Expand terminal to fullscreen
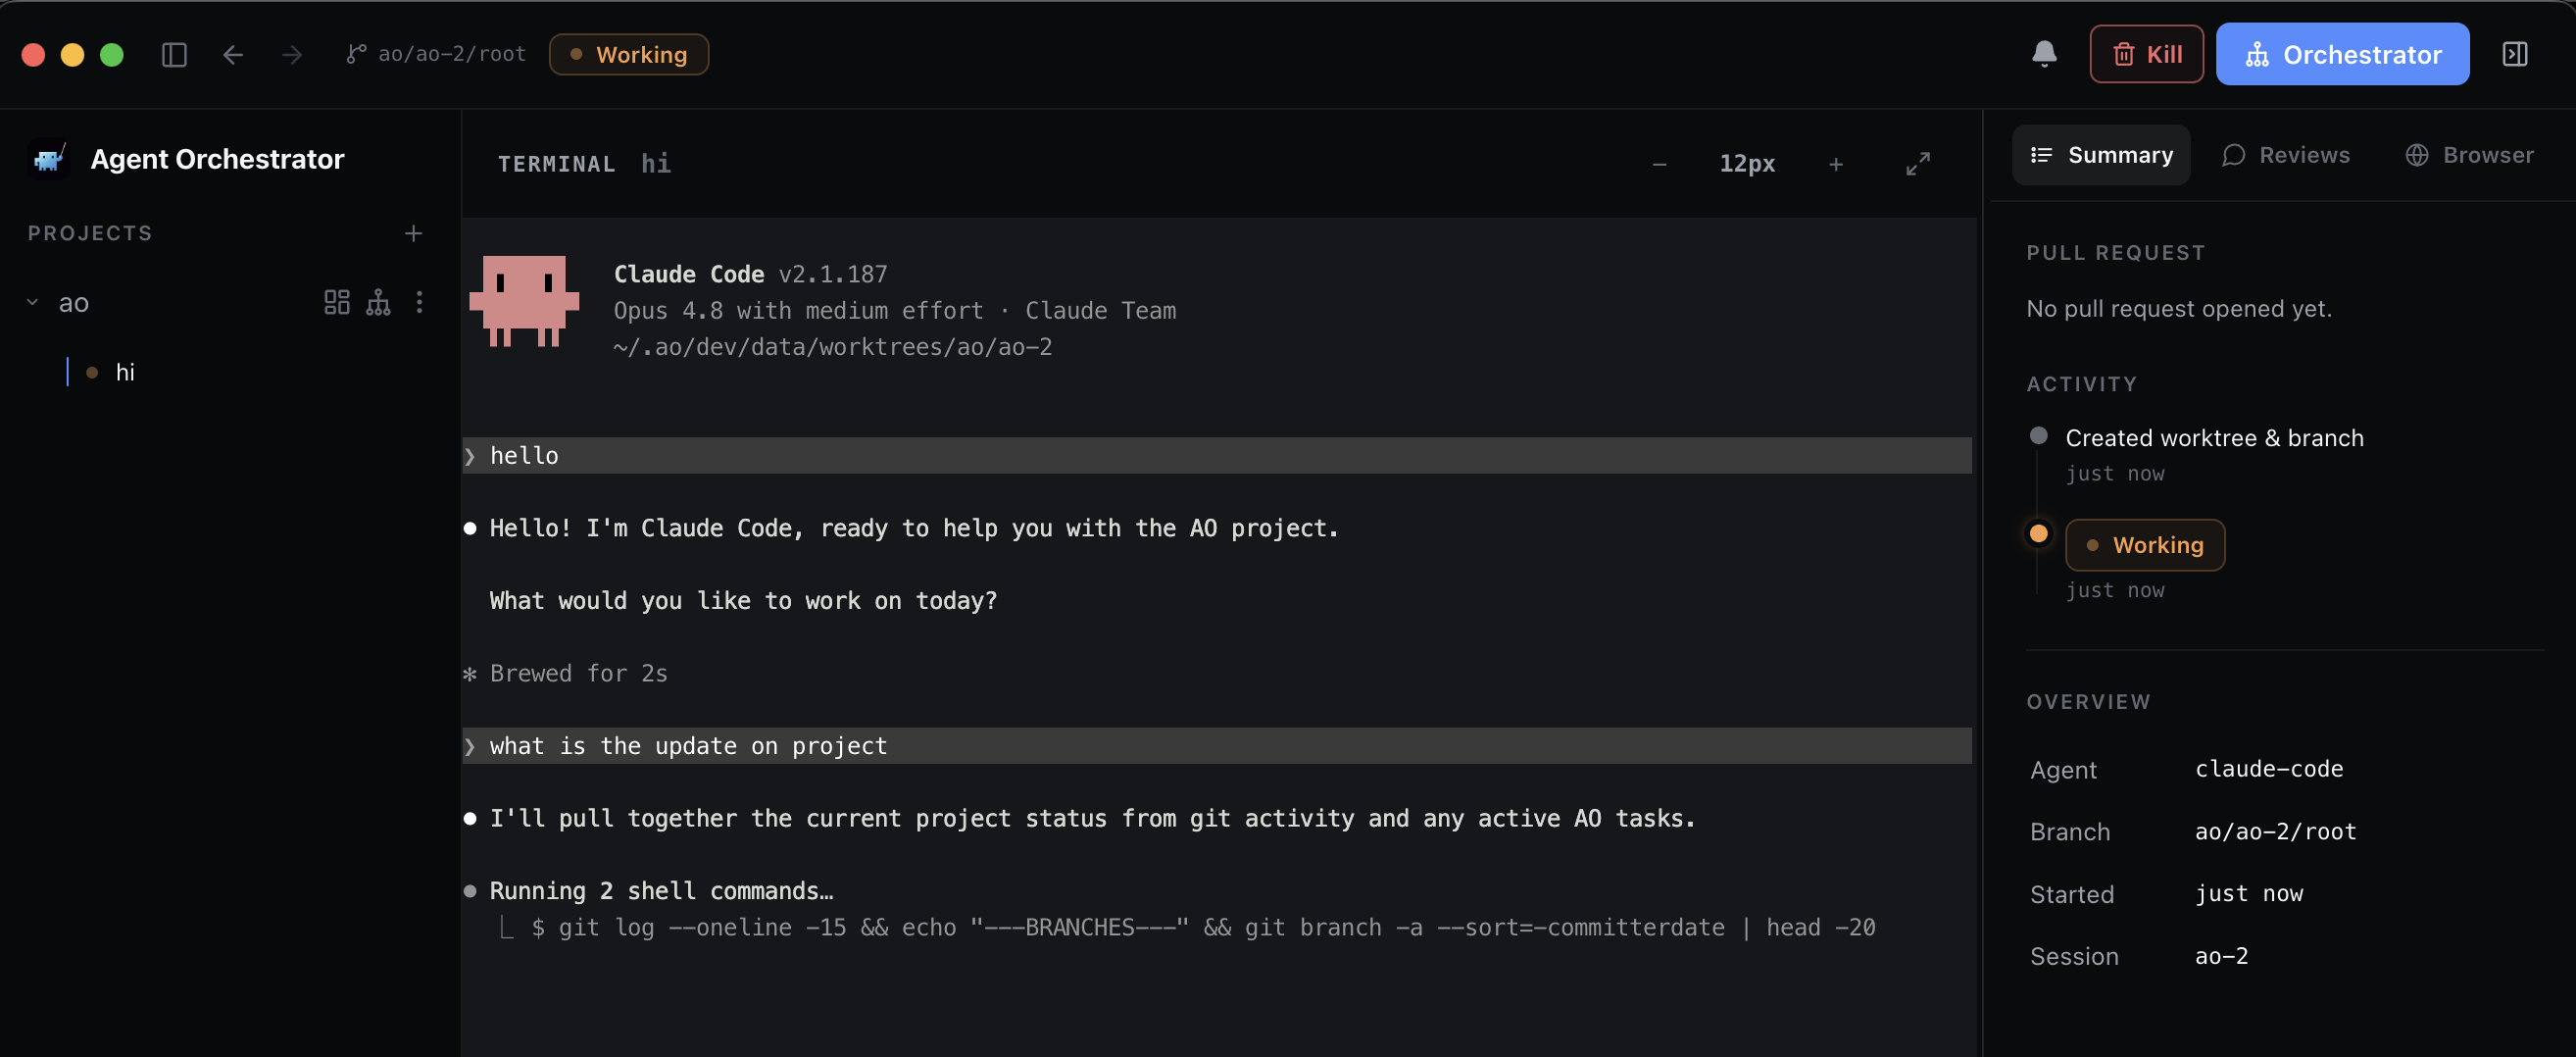This screenshot has height=1057, width=2576. (1917, 164)
